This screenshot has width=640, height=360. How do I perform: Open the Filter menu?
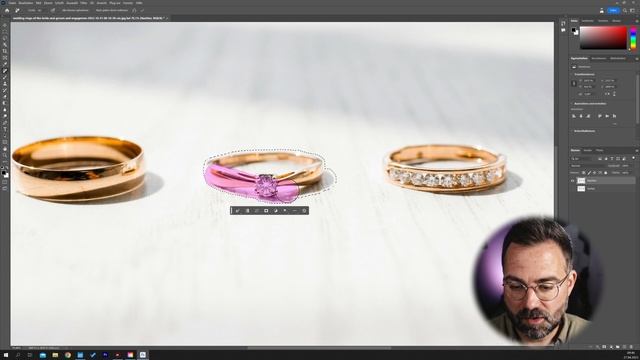[x=84, y=3]
